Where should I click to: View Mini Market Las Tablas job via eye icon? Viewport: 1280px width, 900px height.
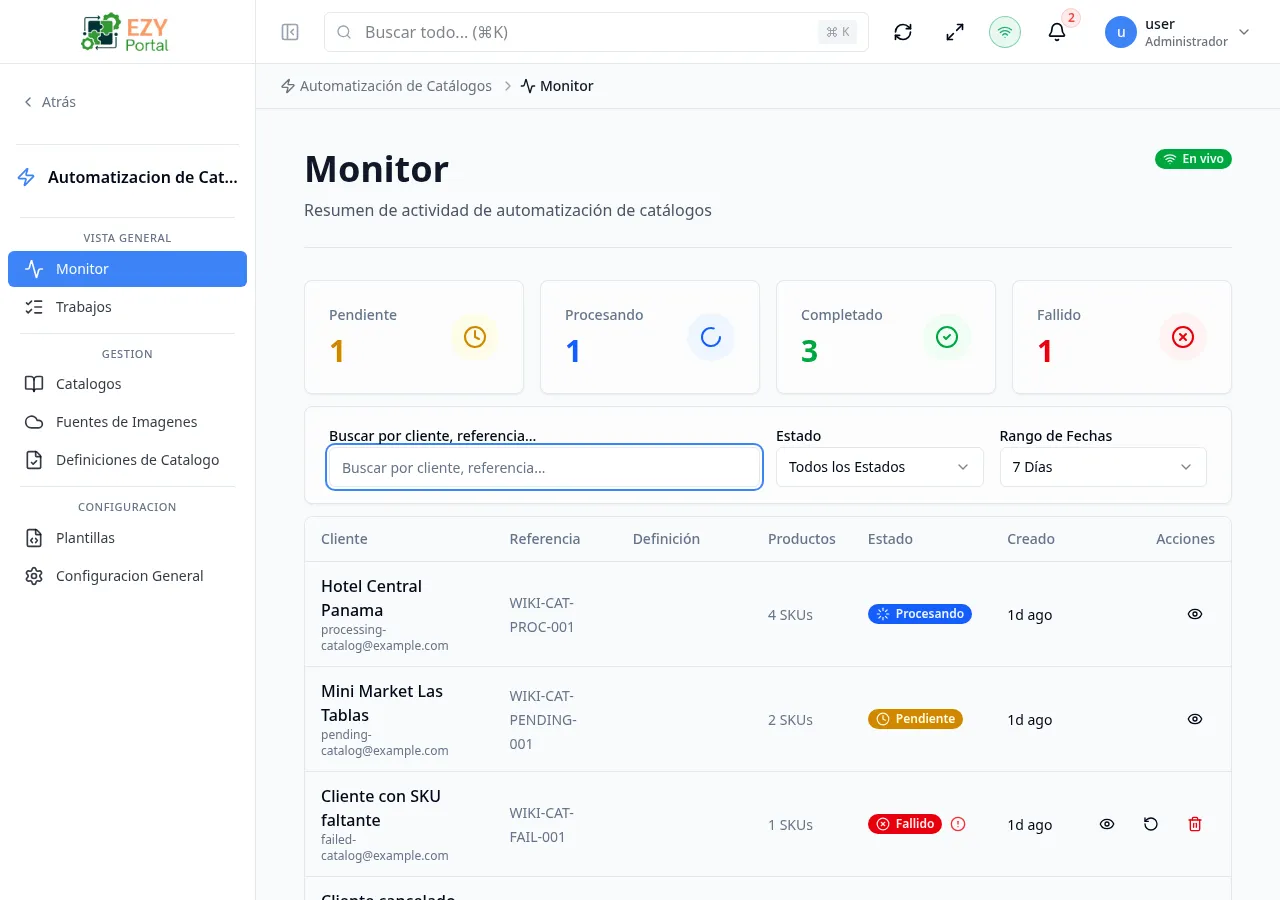coord(1195,719)
